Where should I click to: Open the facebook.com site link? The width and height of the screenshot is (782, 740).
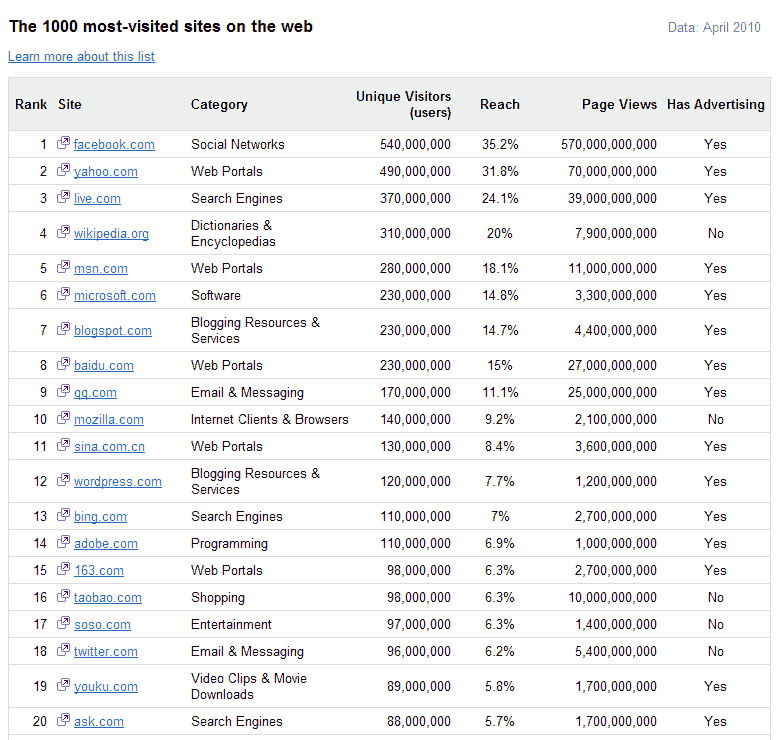pos(114,145)
